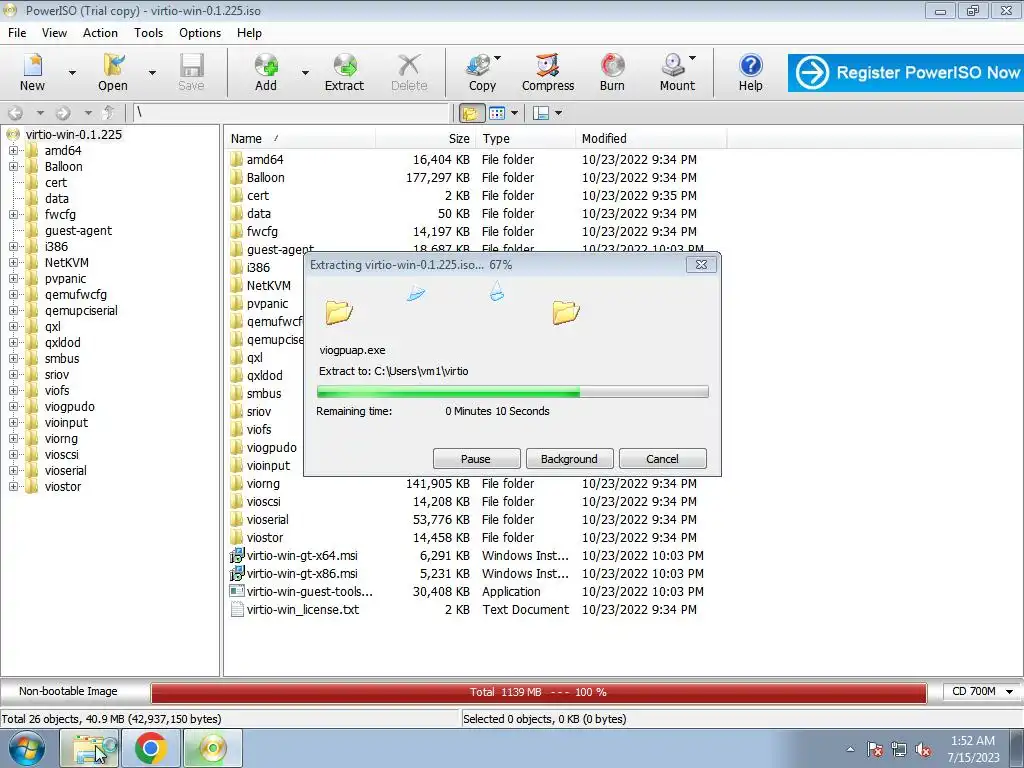Click the taskbar clock 1:52 AM
Screen dimensions: 1024x768
(973, 741)
